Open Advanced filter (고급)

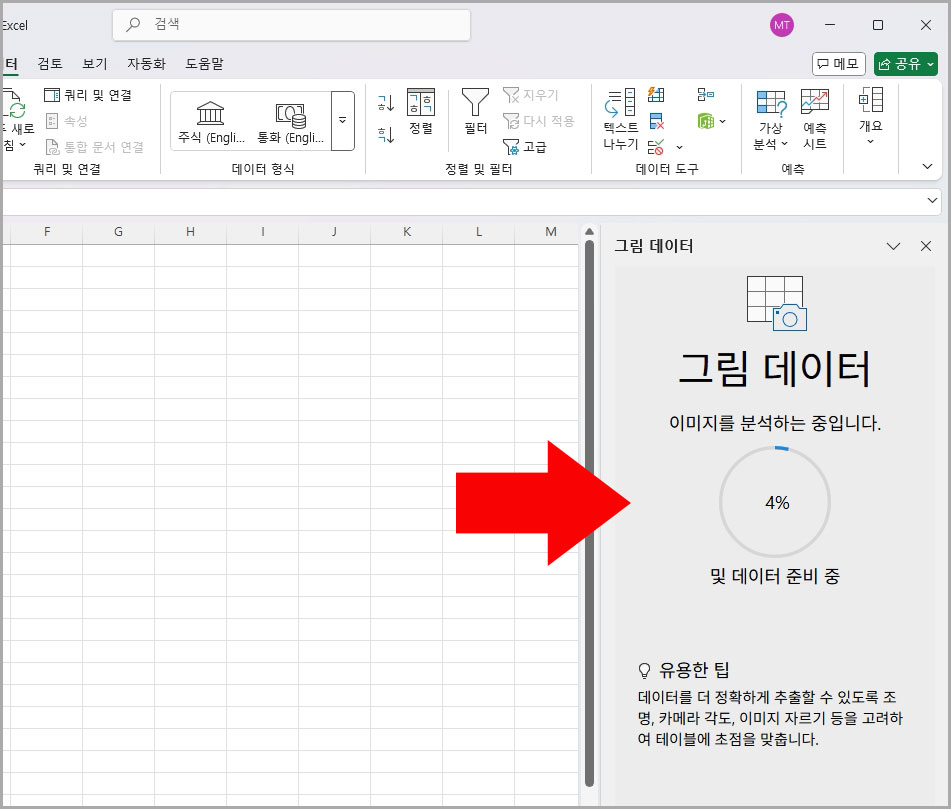click(x=525, y=147)
